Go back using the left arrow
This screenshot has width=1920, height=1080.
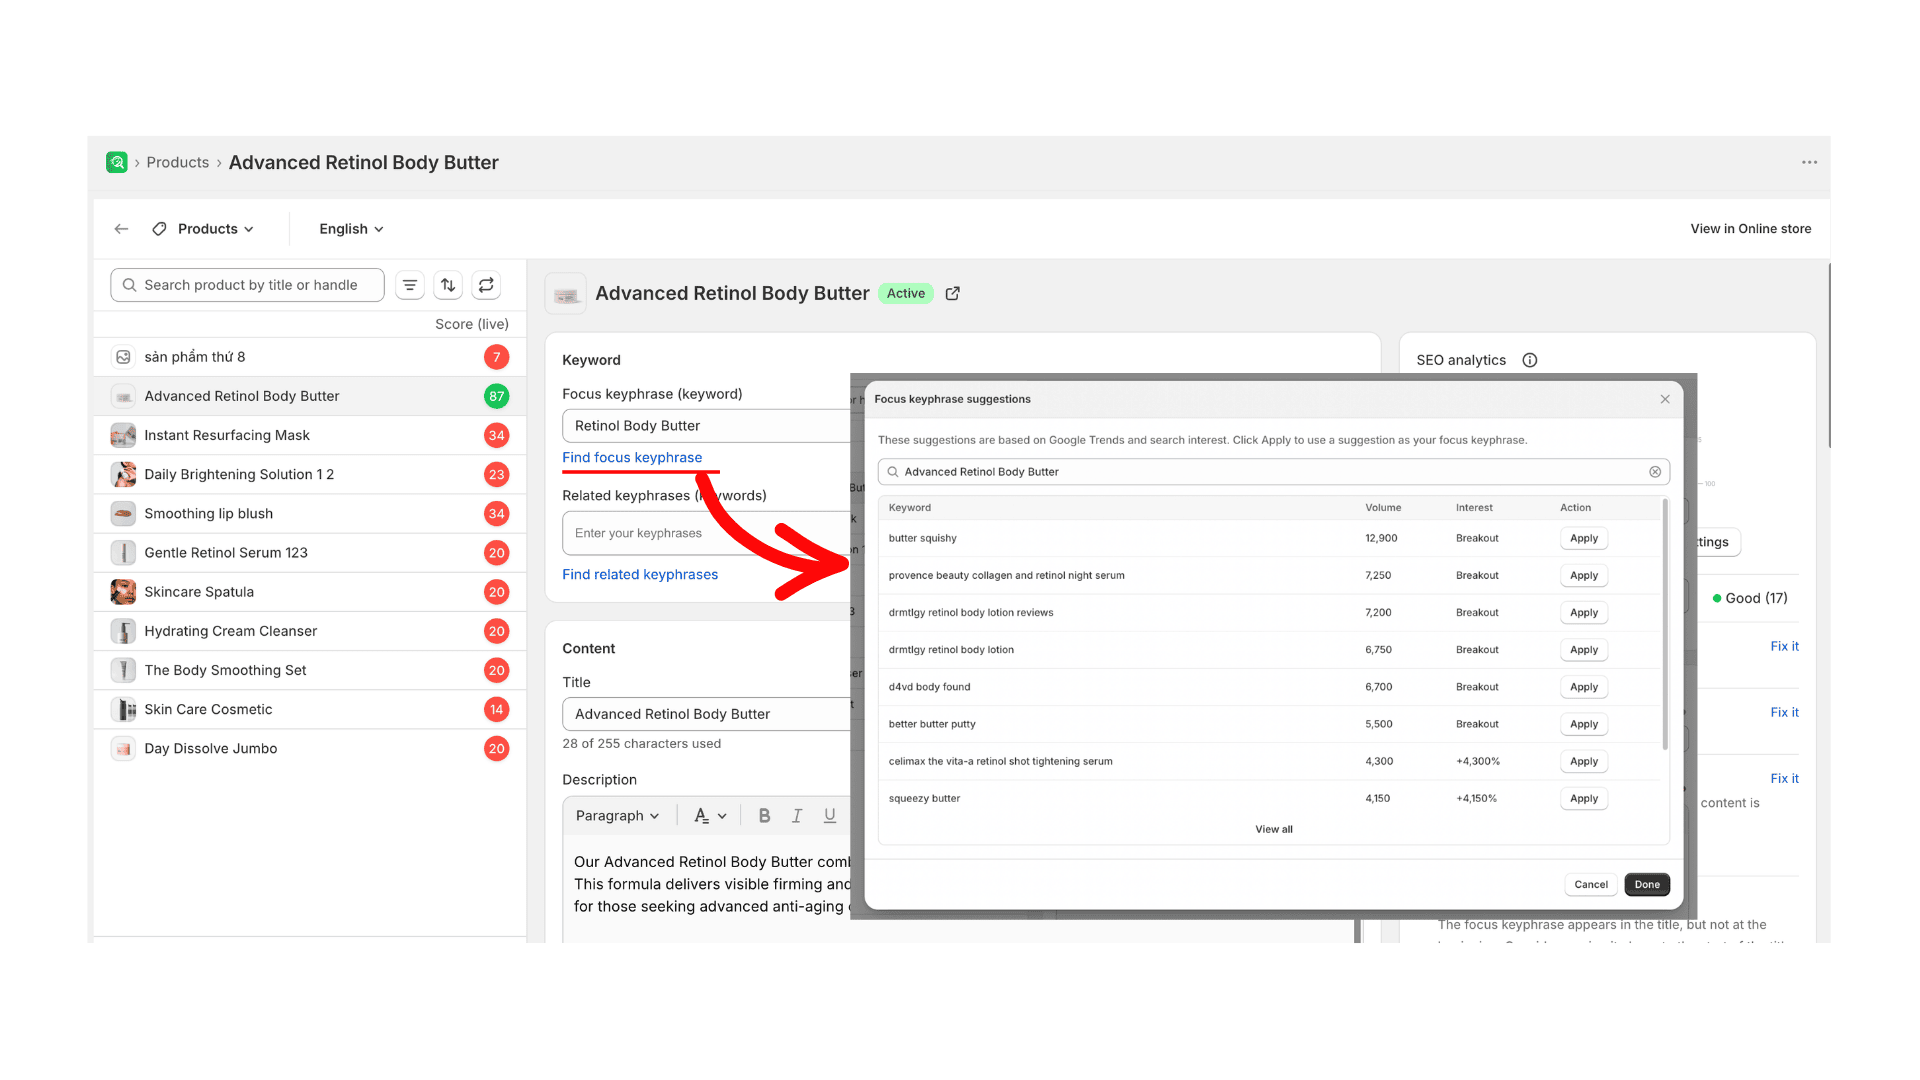121,229
